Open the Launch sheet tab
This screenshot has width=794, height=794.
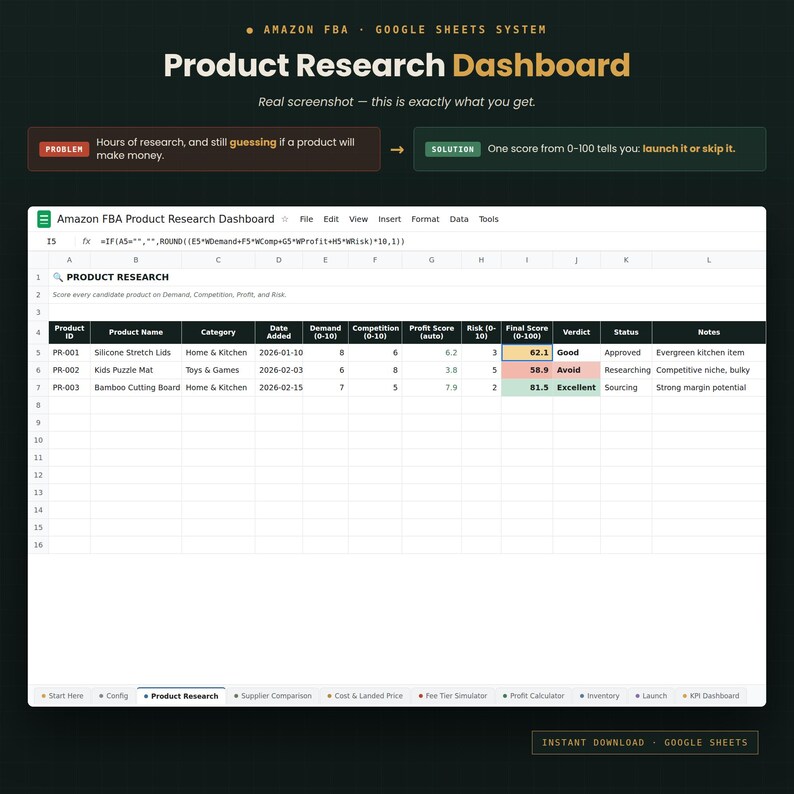point(652,696)
